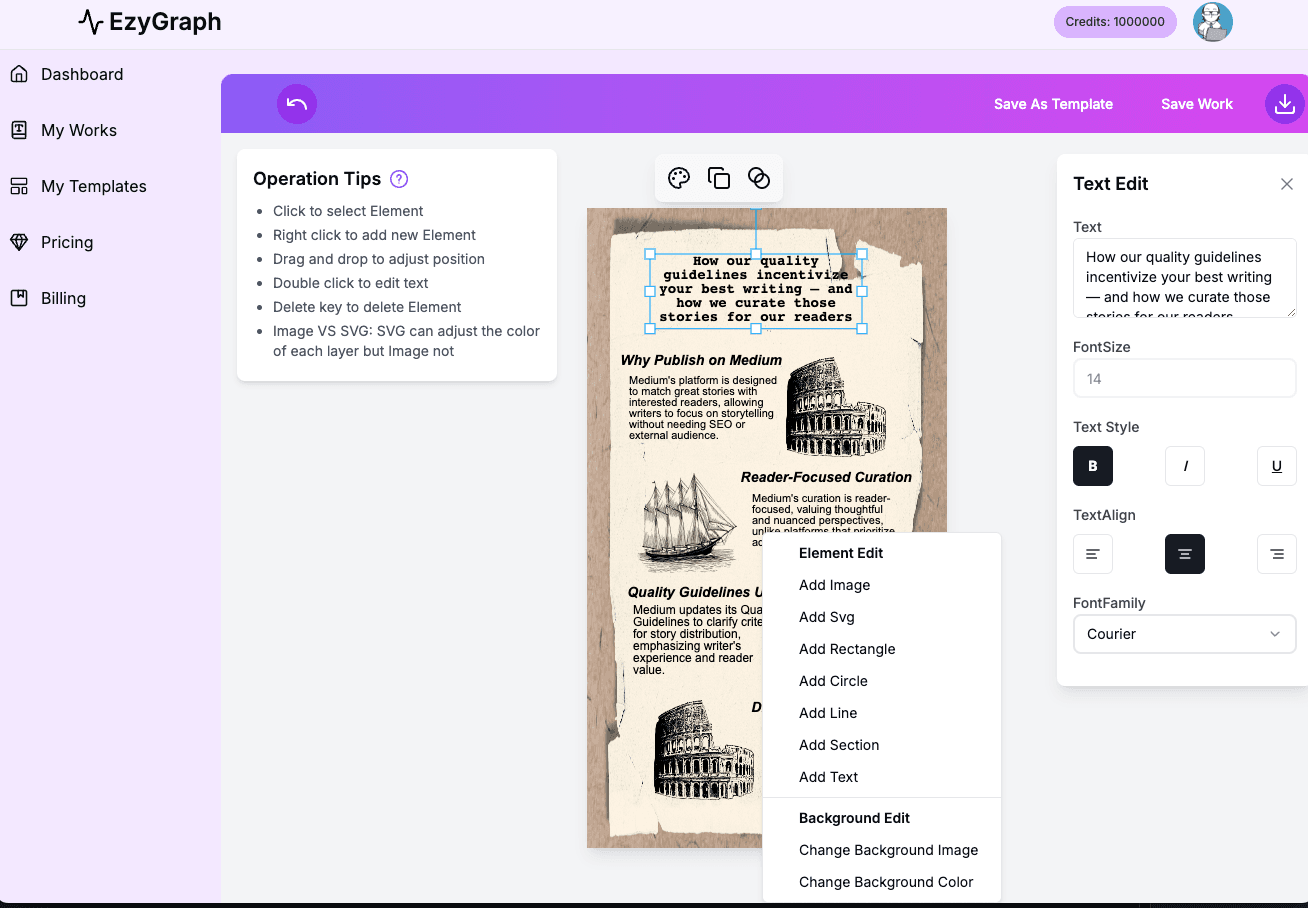Click the top-center resize handle of selection
The image size is (1308, 908).
pos(756,254)
